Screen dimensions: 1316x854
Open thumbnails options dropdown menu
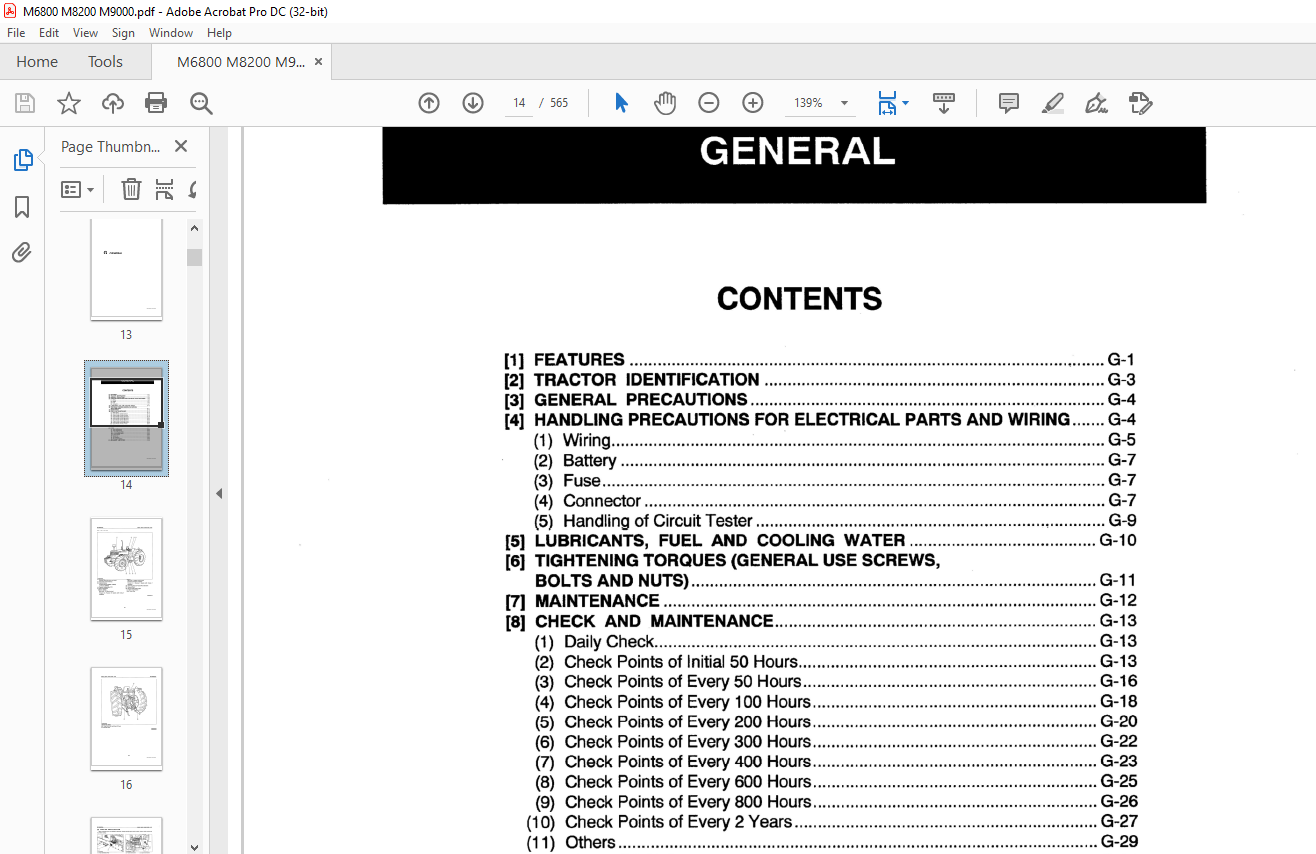(77, 189)
